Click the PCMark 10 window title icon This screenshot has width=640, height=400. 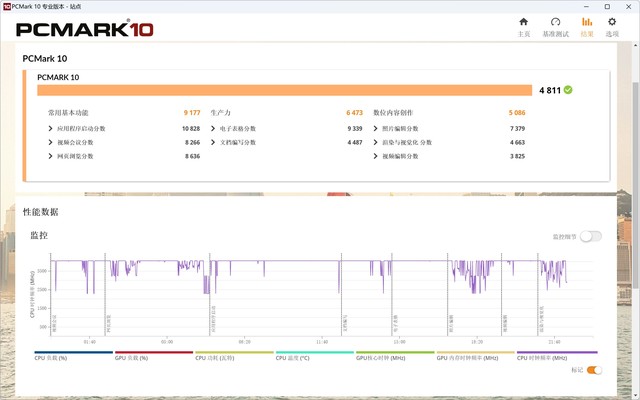coord(6,7)
